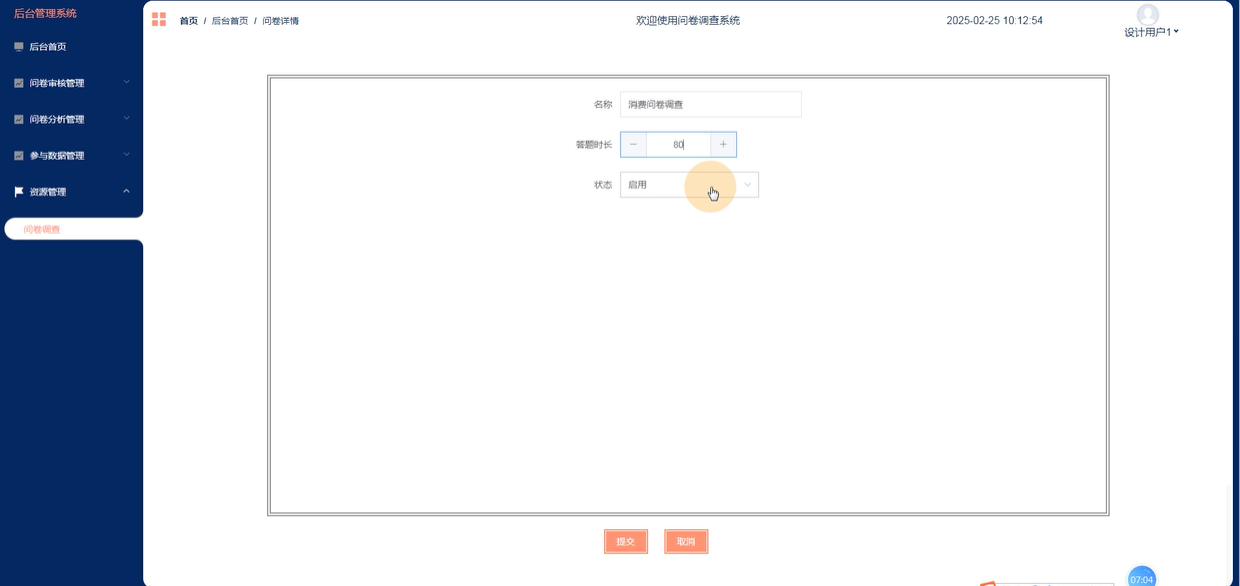This screenshot has height=586, width=1240.
Task: Go to 后台首页 breadcrumb link
Action: click(230, 21)
